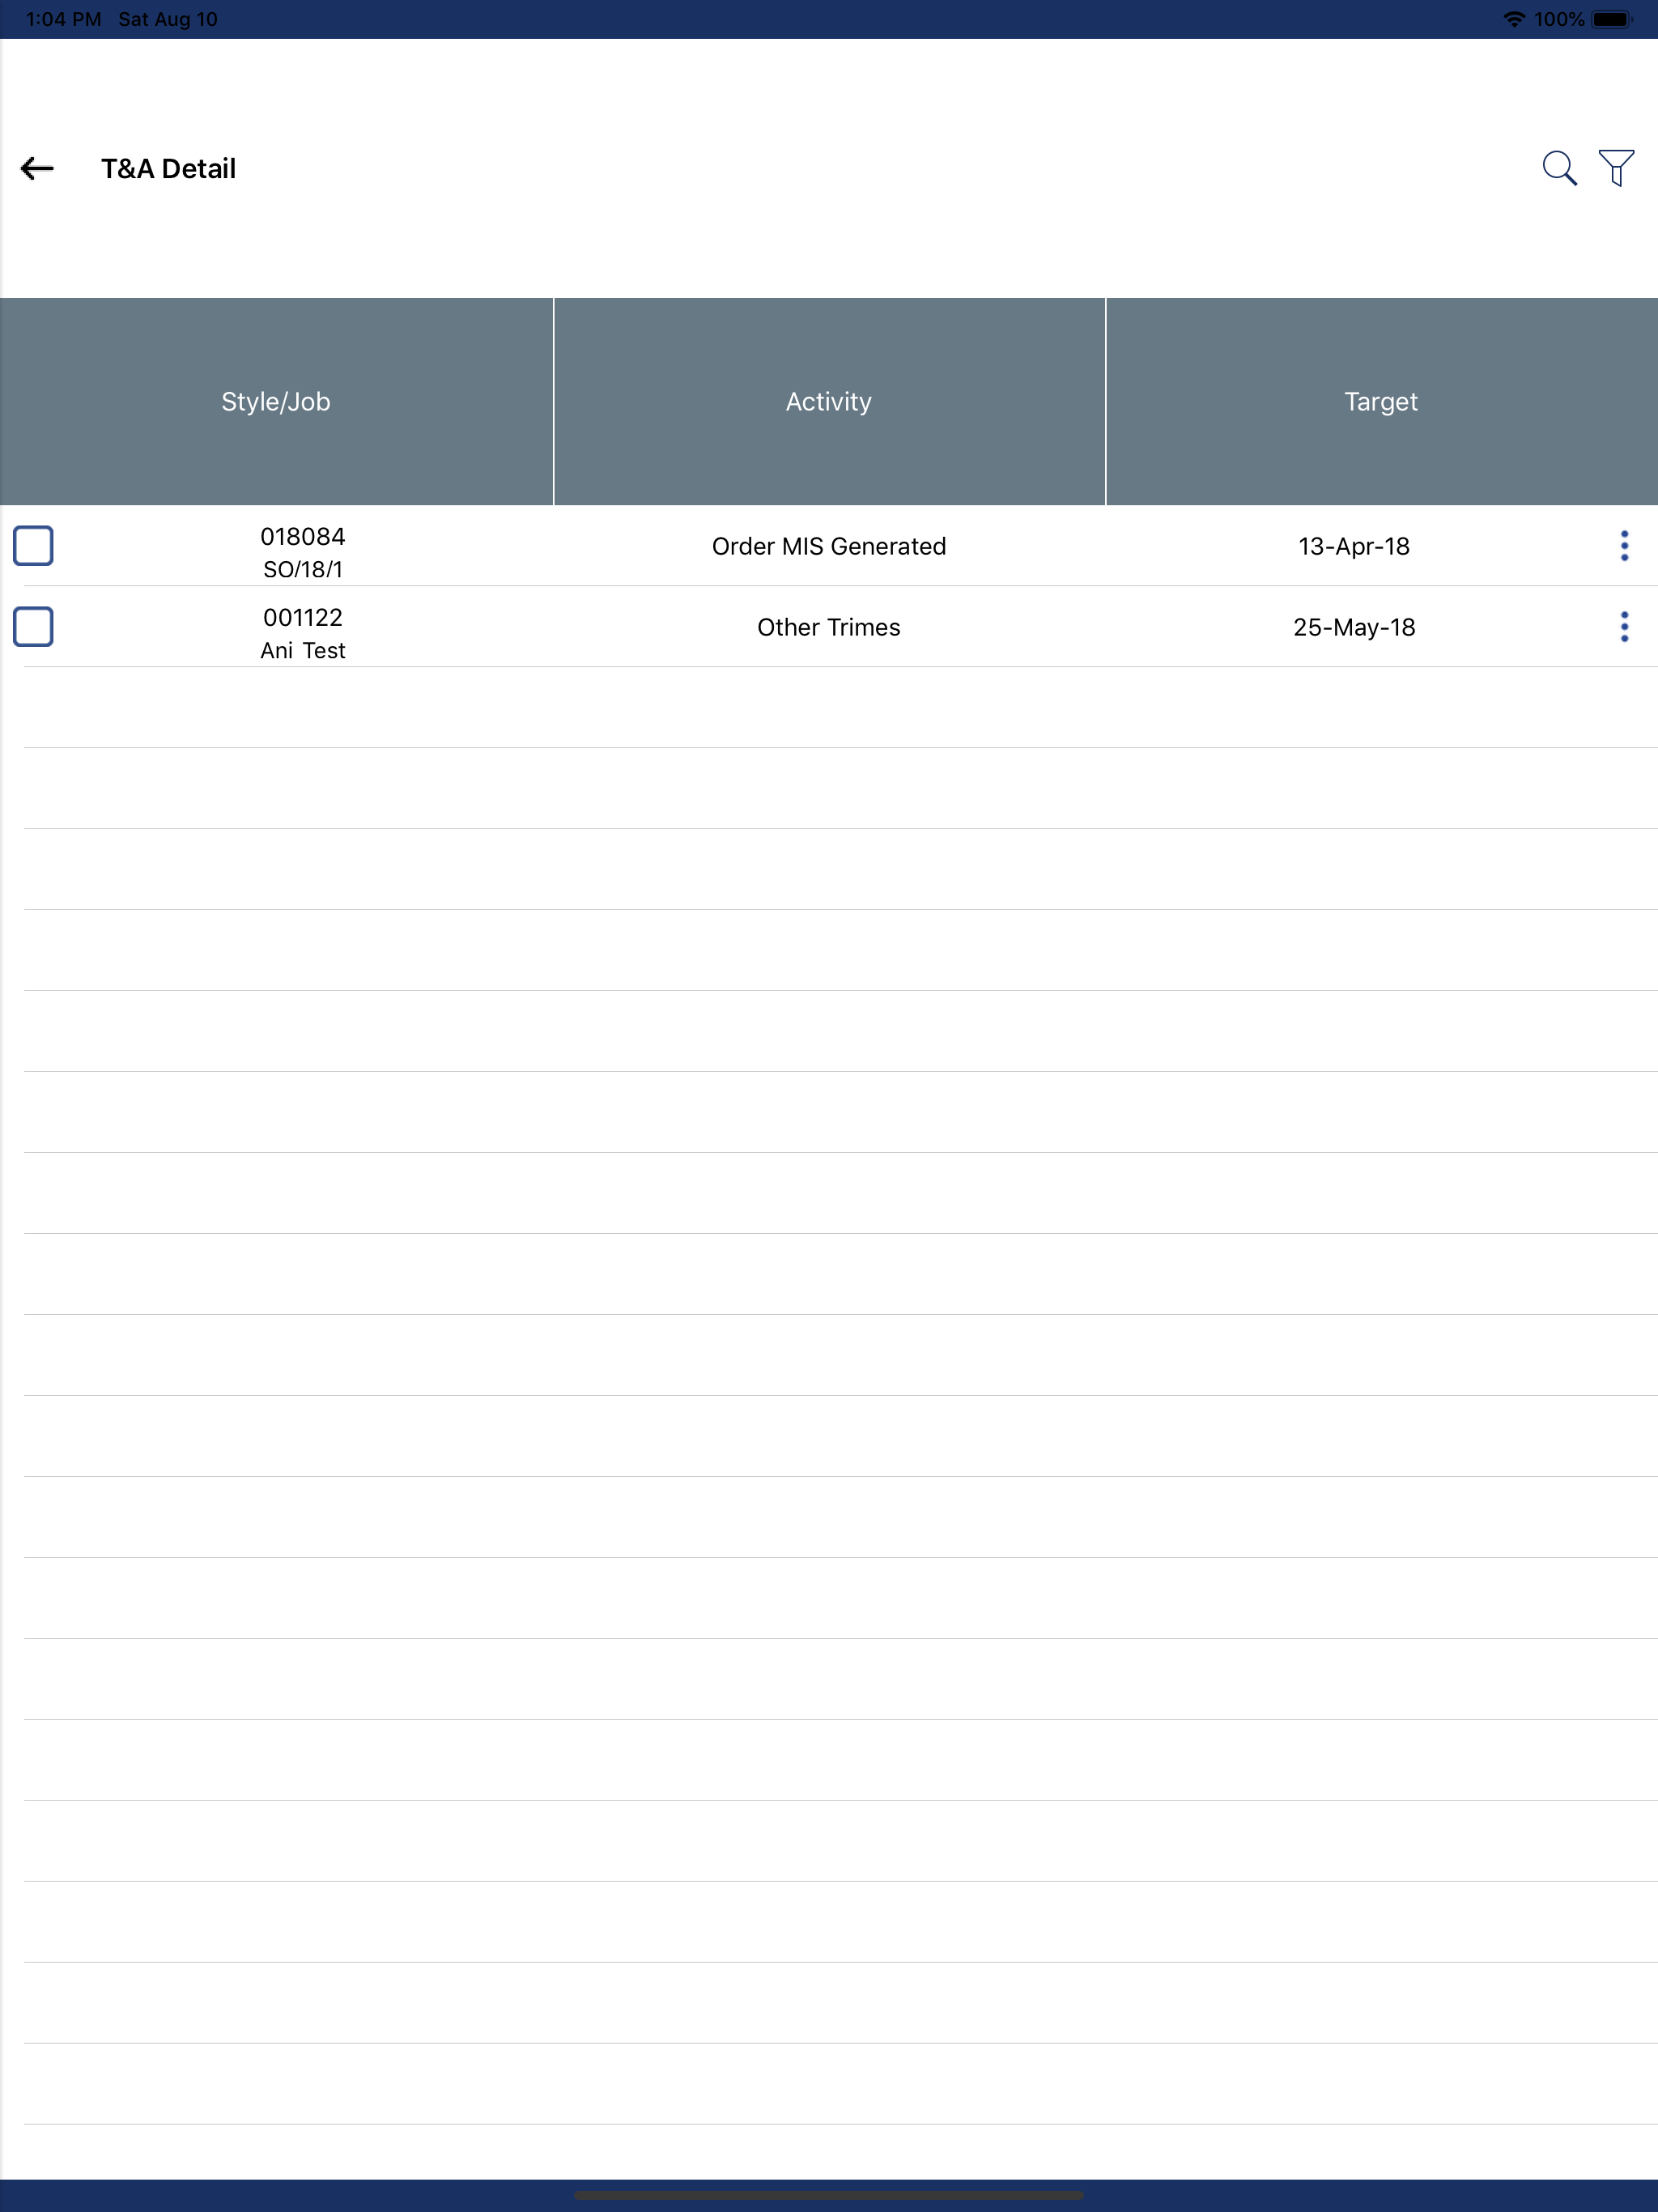Image resolution: width=1658 pixels, height=2212 pixels.
Task: Select the target date 25-May-18
Action: tap(1354, 627)
